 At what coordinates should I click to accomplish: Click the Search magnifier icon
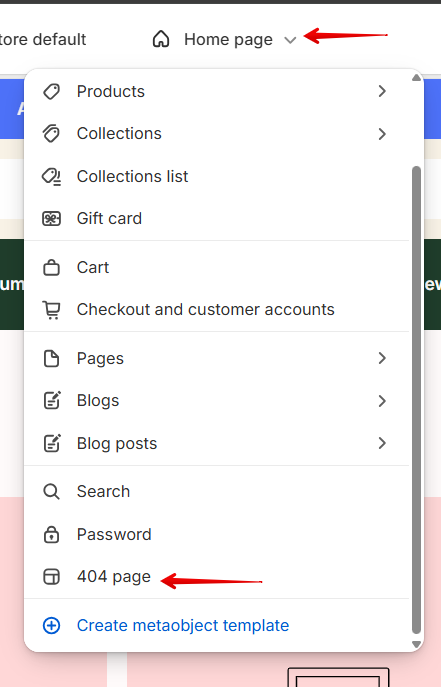[51, 492]
